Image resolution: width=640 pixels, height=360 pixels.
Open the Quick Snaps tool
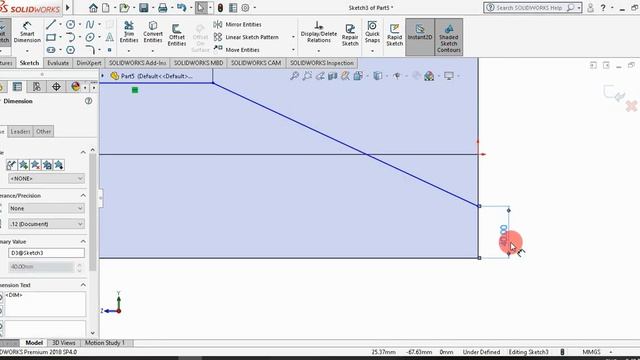[372, 32]
